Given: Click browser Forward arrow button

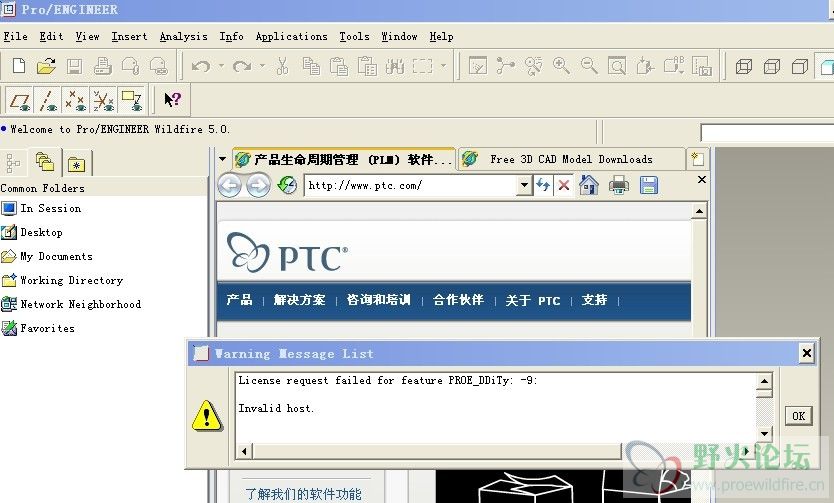Looking at the screenshot, I should point(258,186).
